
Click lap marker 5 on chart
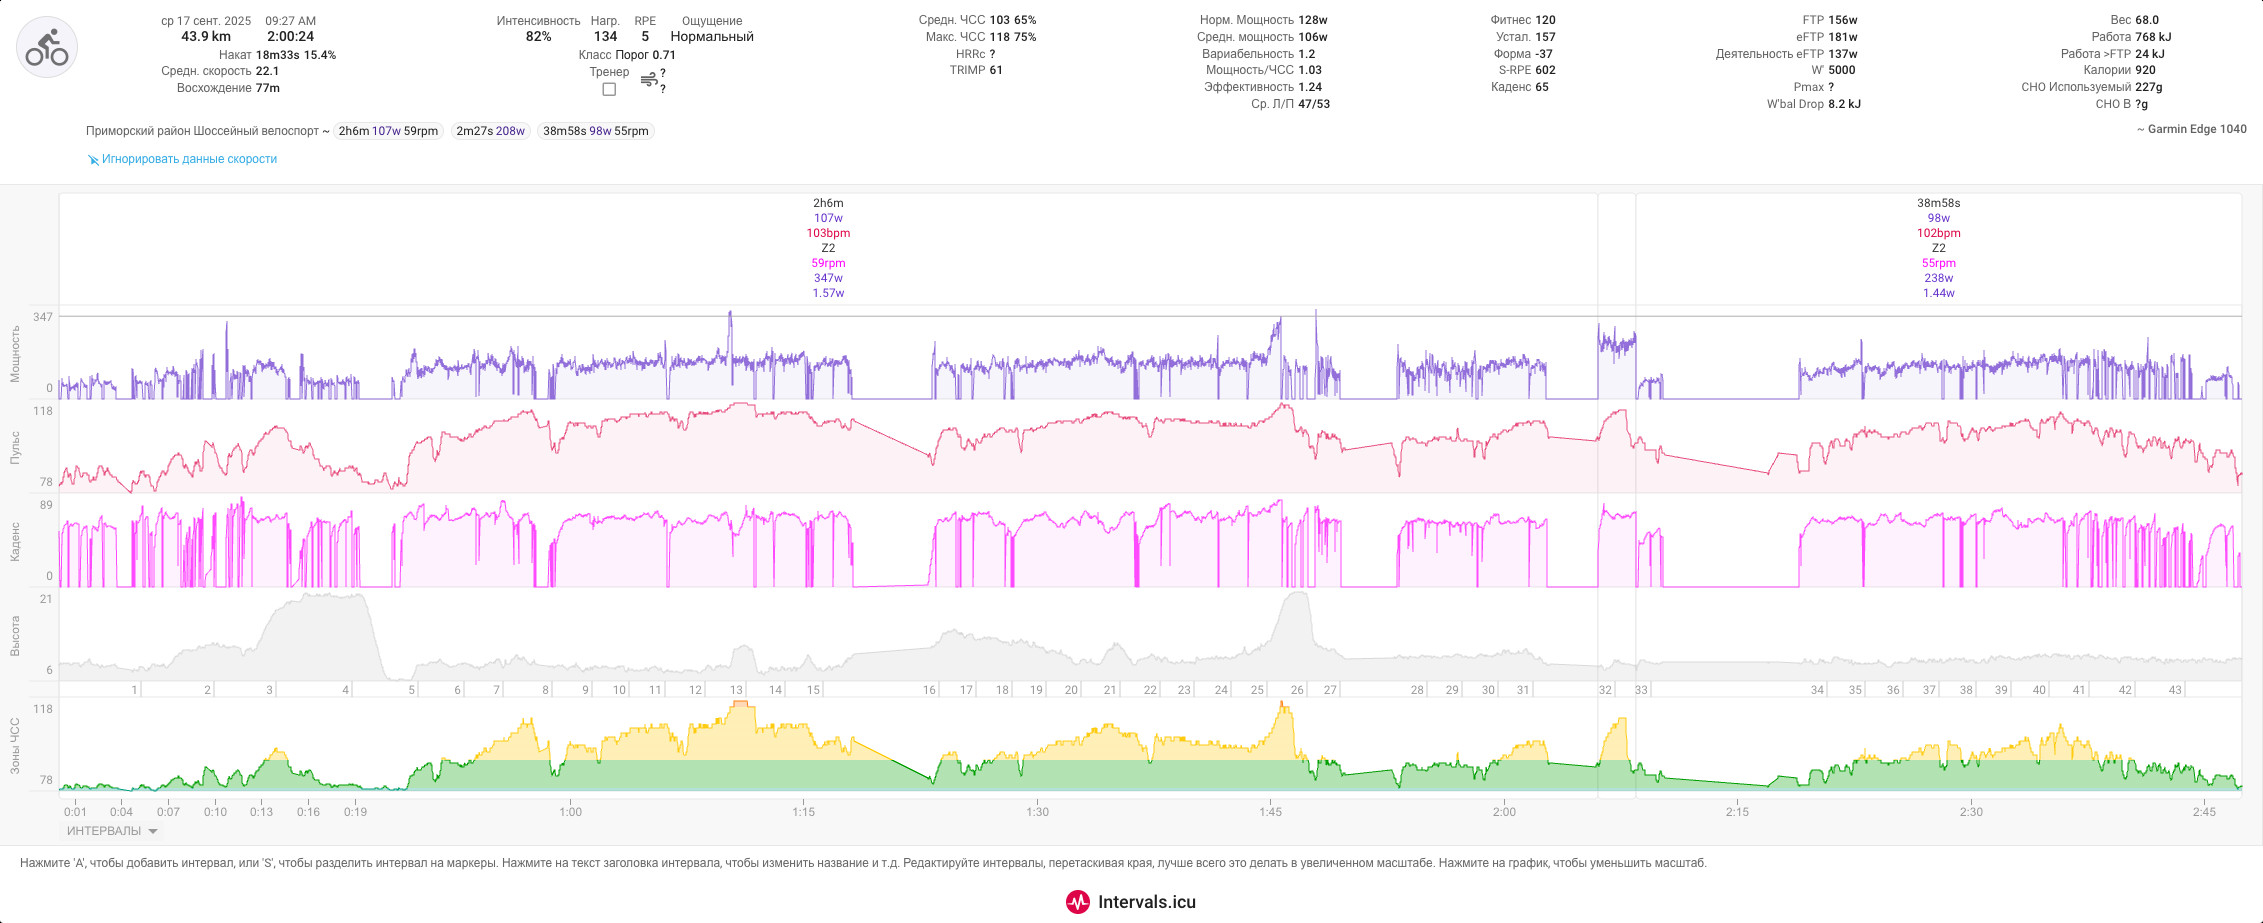click(411, 690)
